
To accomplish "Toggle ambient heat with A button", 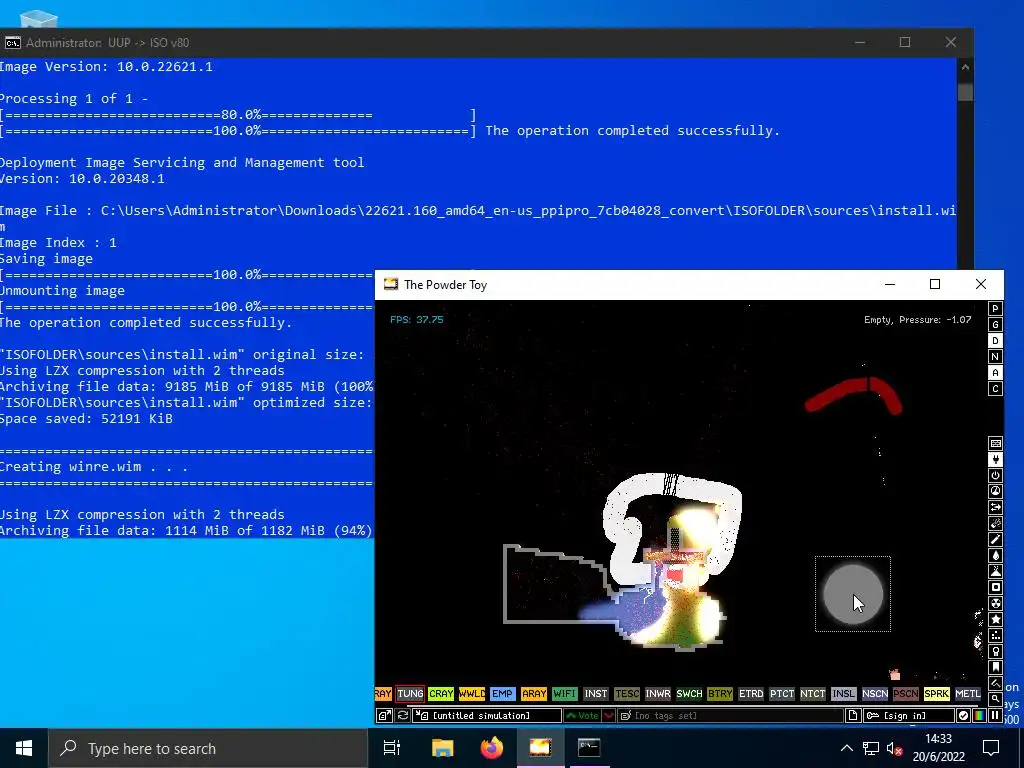I will coord(995,373).
